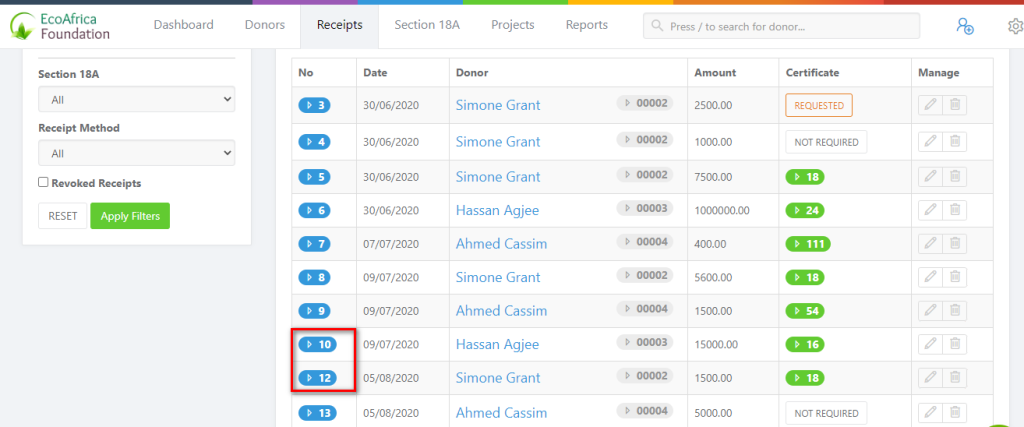Viewport: 1024px width, 427px height.
Task: Open Hassan Agjee link in receipt 10 row
Action: [498, 344]
